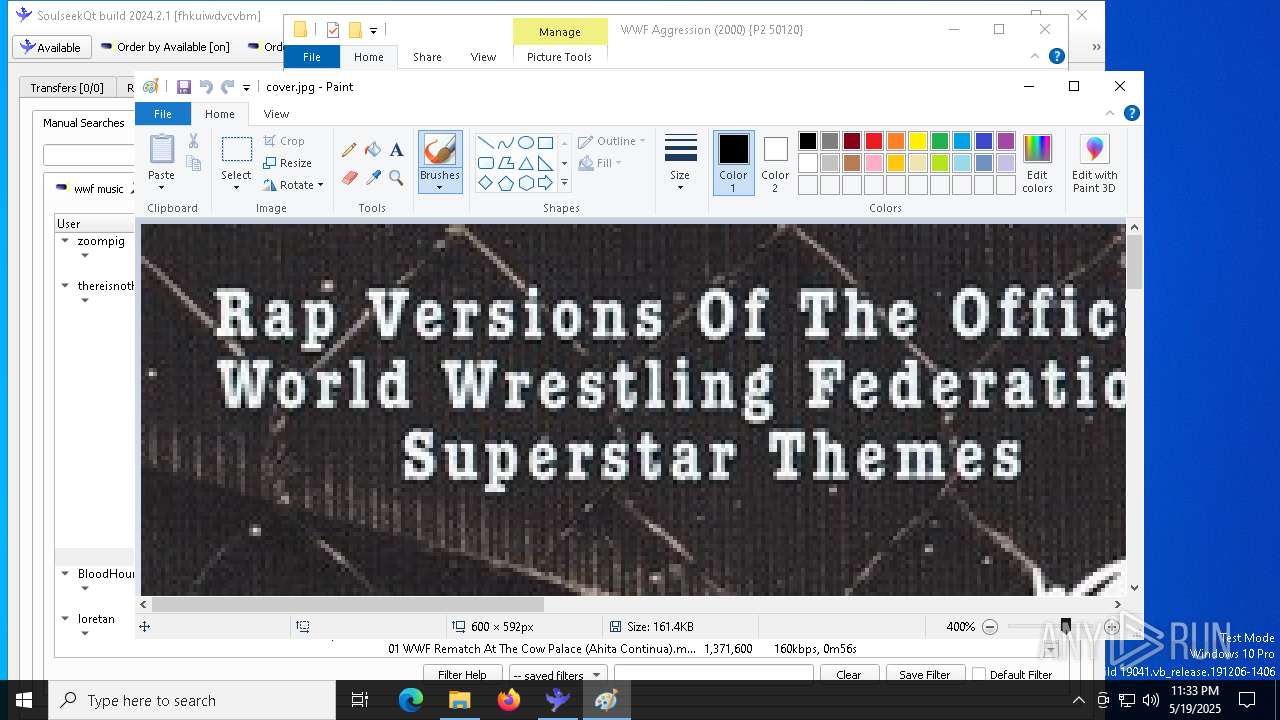Switch to the Paint Home tab
Viewport: 1280px width, 720px height.
(x=220, y=114)
